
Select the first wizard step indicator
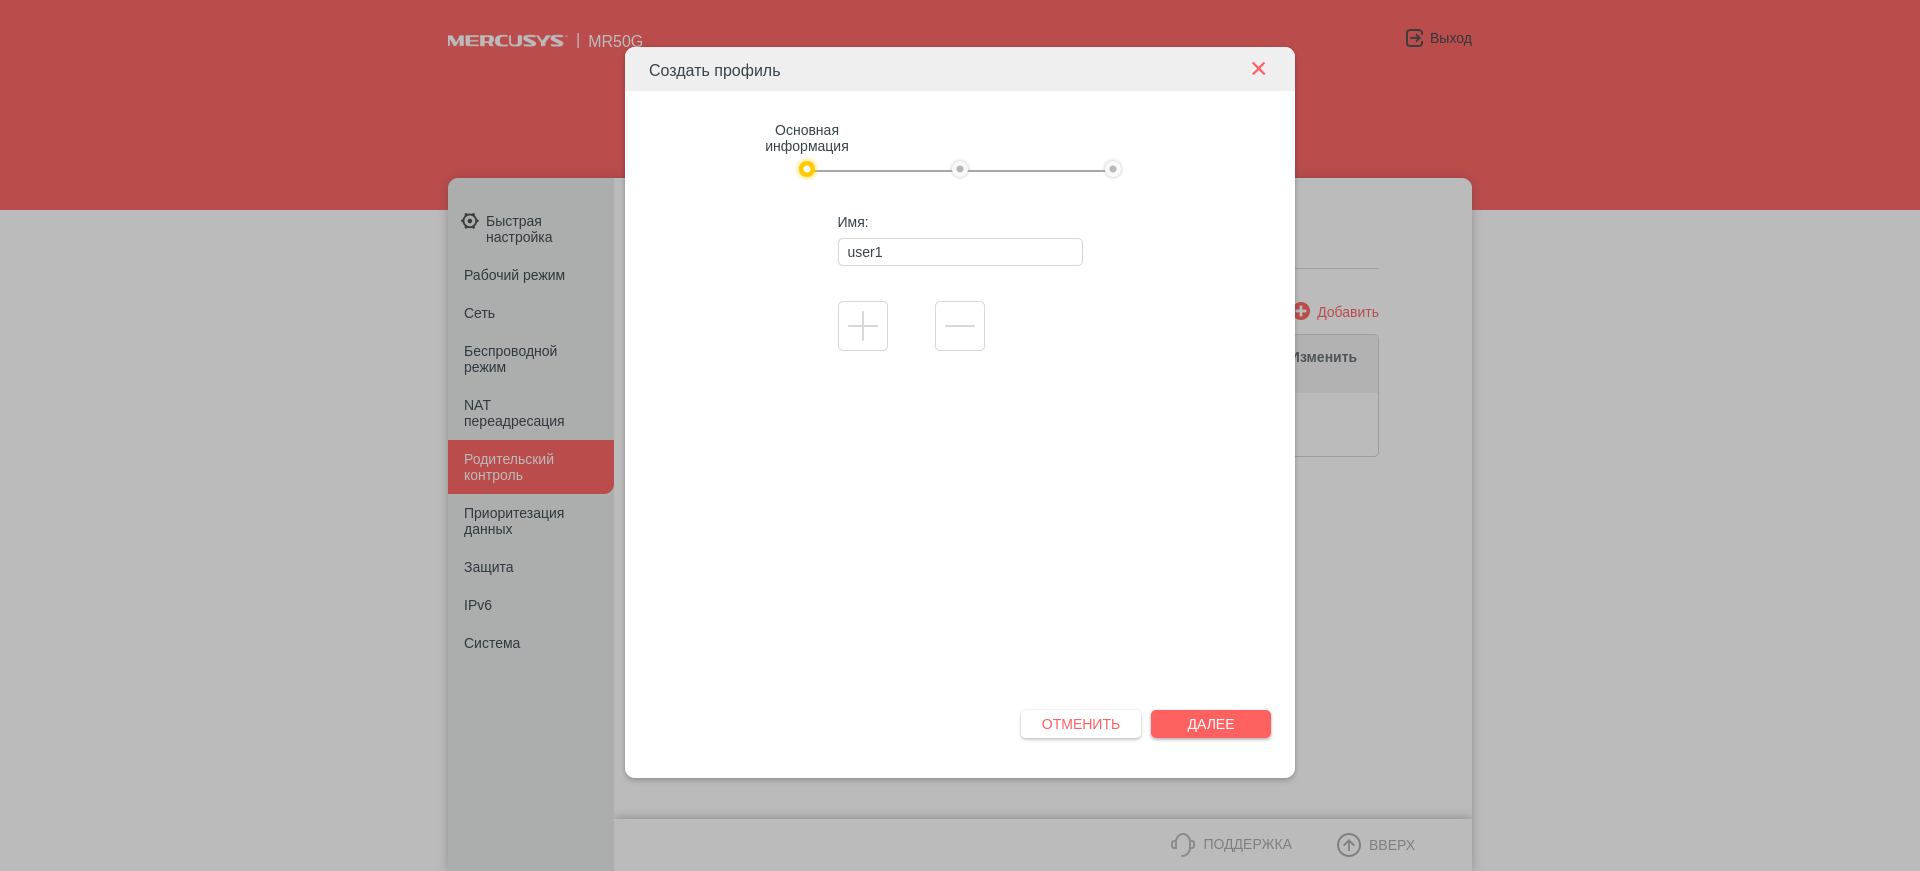click(x=807, y=169)
